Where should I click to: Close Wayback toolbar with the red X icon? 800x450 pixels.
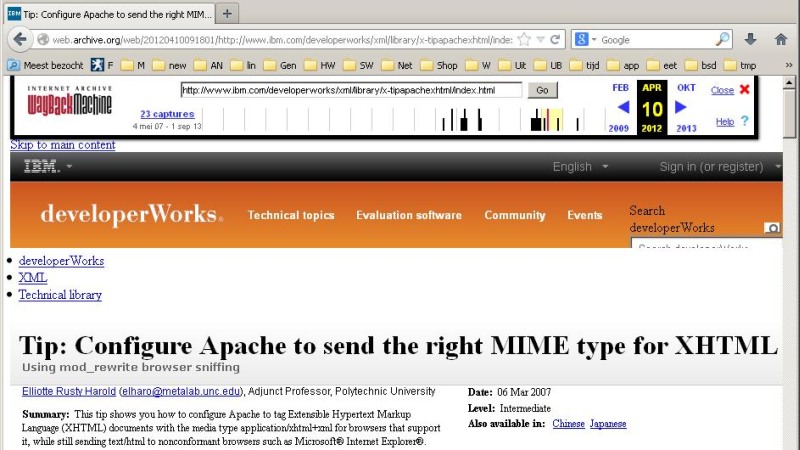pos(744,89)
